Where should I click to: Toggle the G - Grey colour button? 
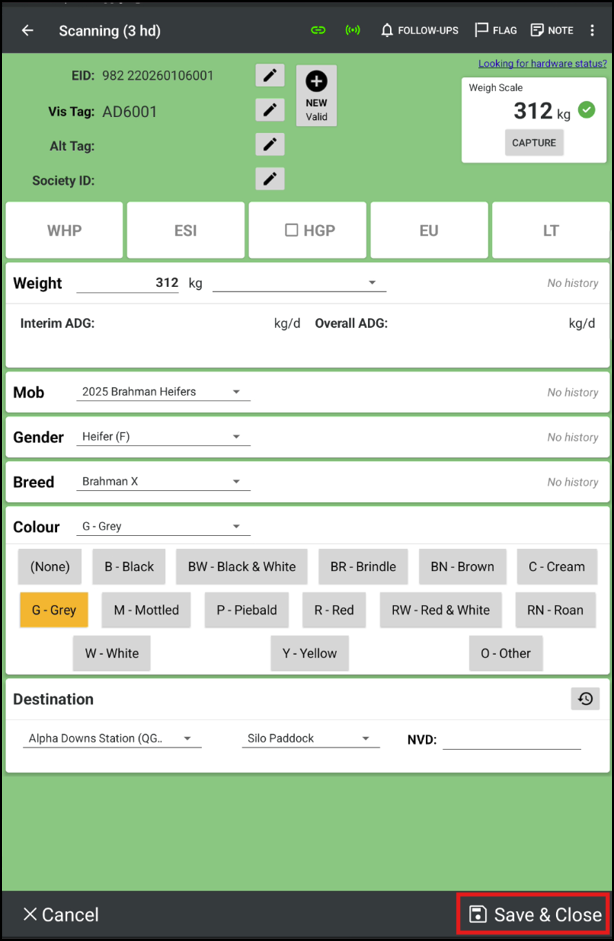tap(54, 610)
